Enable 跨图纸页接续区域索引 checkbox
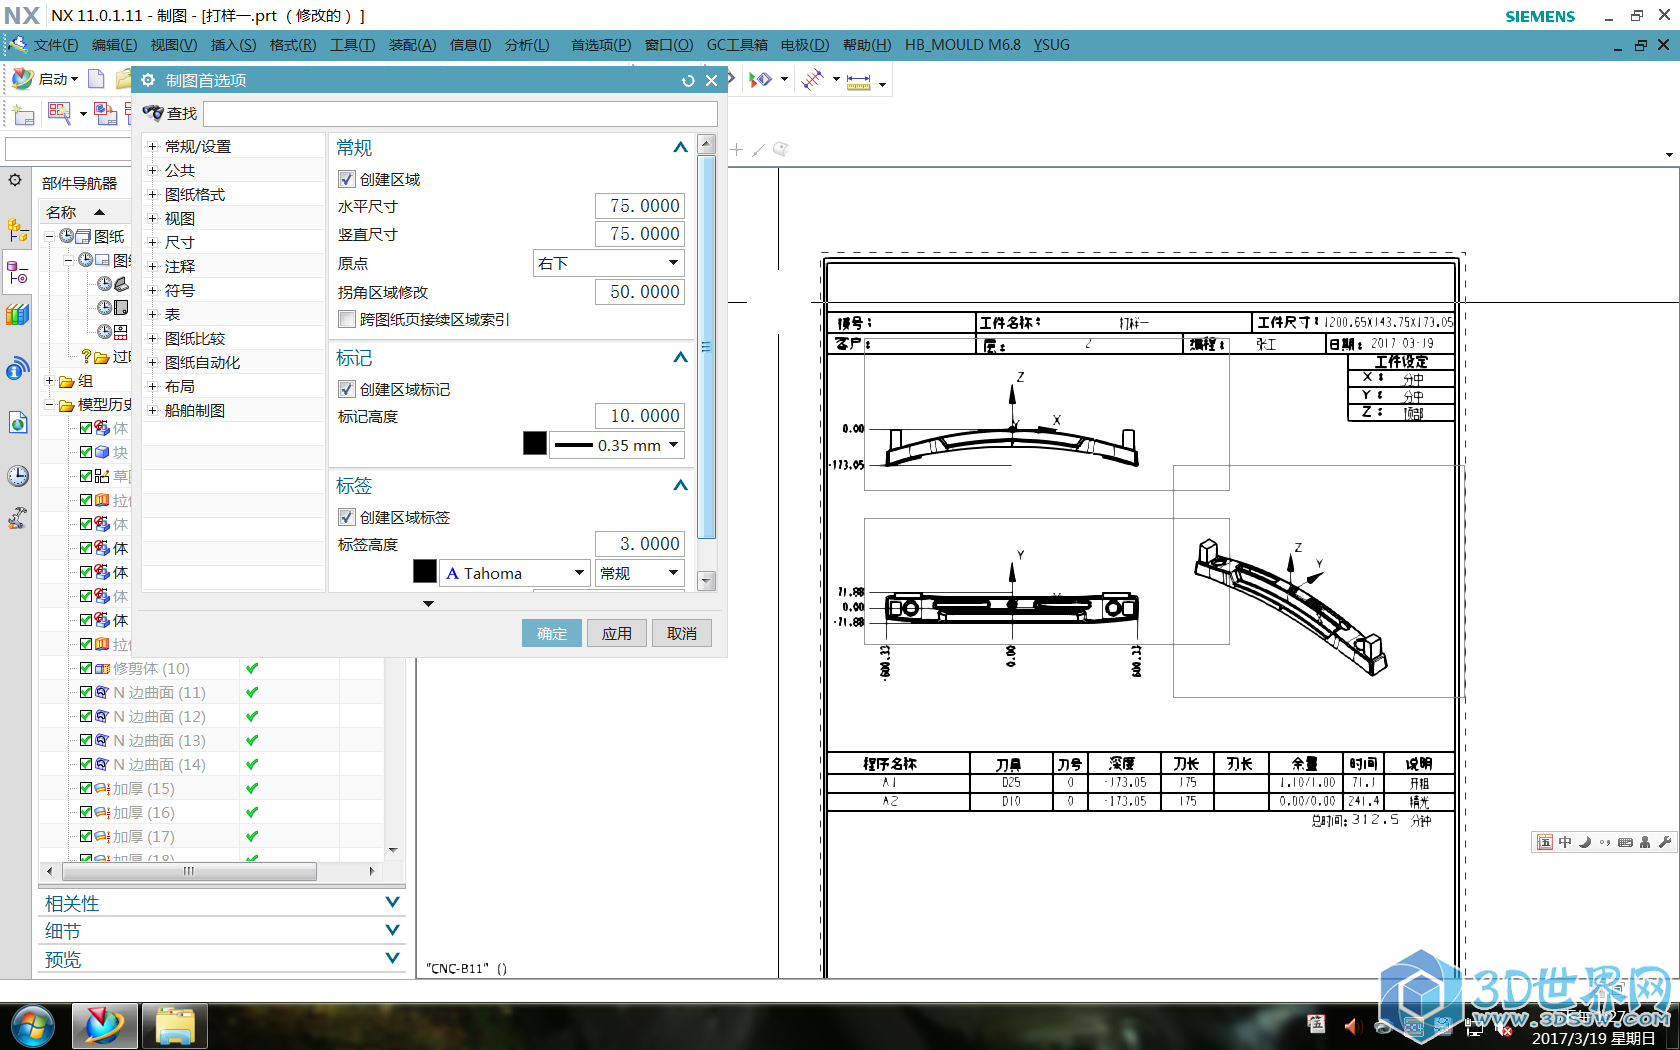1680x1050 pixels. 347,319
